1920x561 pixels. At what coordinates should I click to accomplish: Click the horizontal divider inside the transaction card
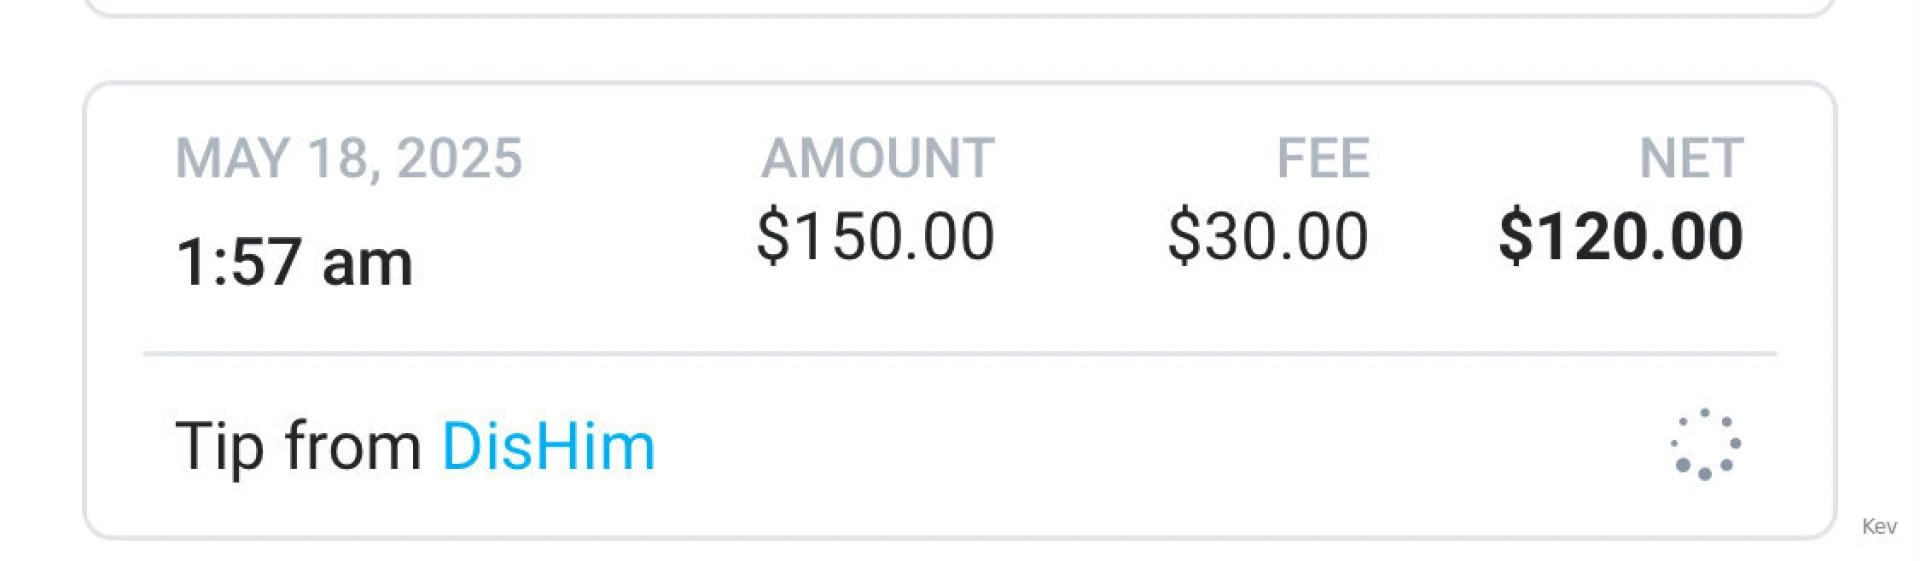point(960,353)
